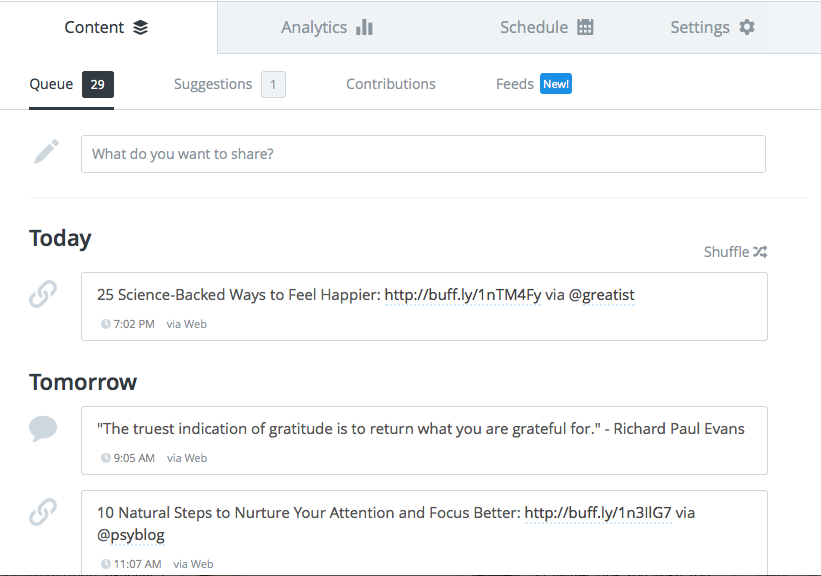The height and width of the screenshot is (576, 821).
Task: Click the stack icon on the Content tab
Action: (141, 27)
